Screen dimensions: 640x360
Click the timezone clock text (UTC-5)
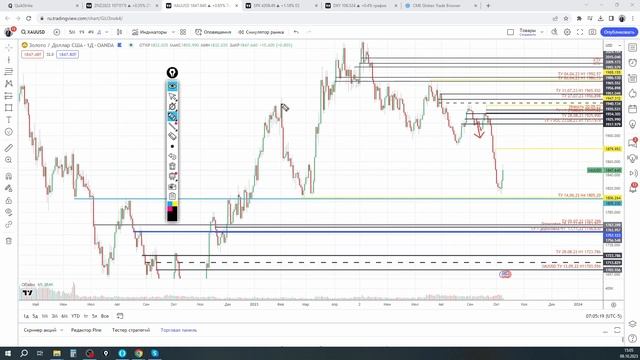603,316
